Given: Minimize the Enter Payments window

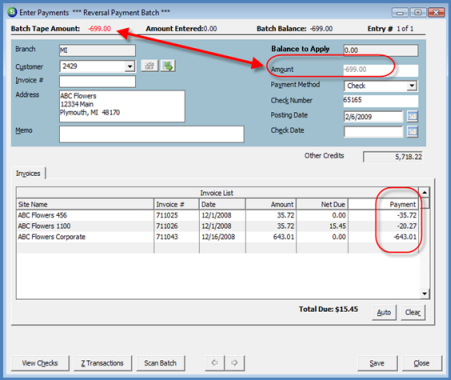Looking at the screenshot, I should click(x=400, y=12).
